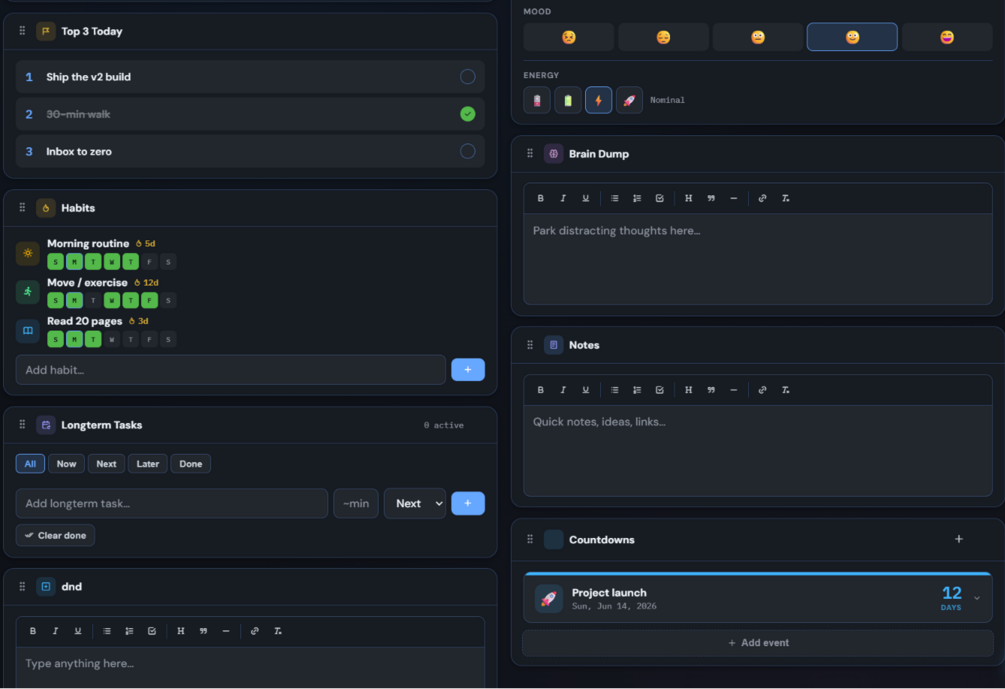Image resolution: width=1005 pixels, height=689 pixels.
Task: Click the Morning routine habit name
Action: (x=88, y=244)
